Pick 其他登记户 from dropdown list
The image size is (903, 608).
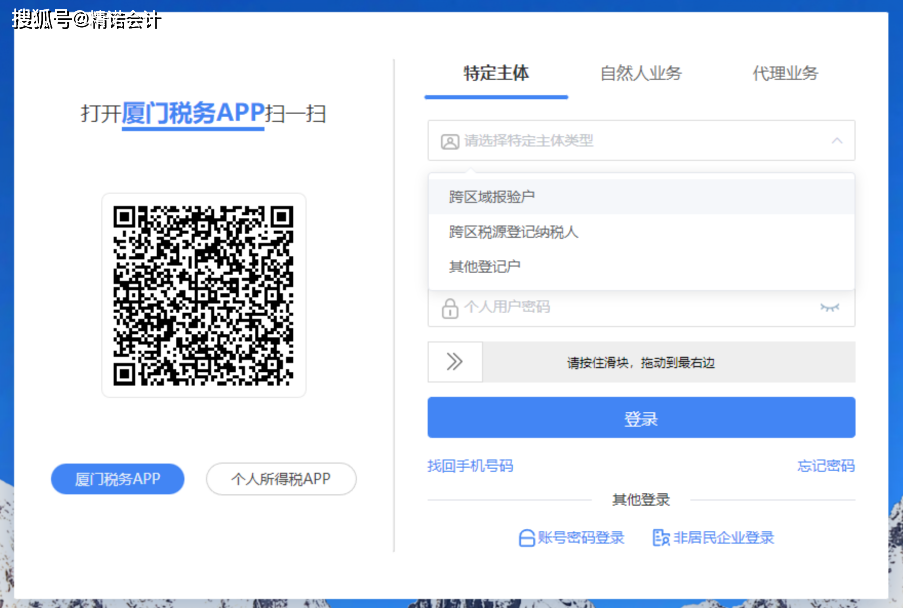pos(641,267)
